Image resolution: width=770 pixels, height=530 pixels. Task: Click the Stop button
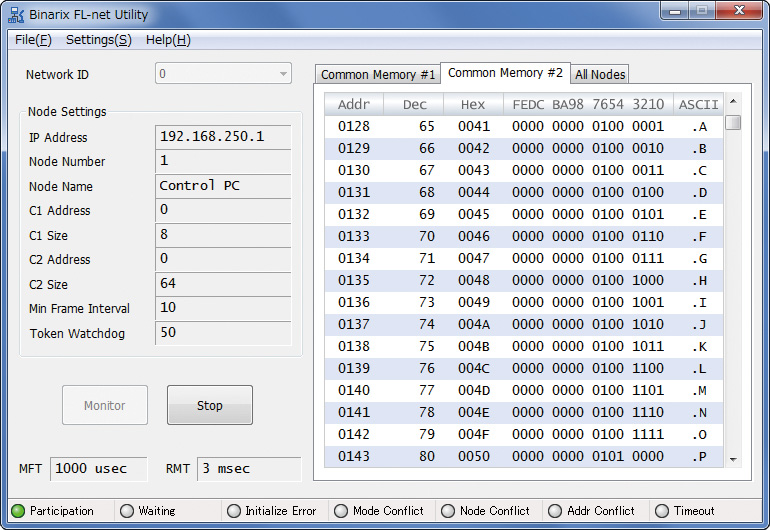click(x=210, y=405)
